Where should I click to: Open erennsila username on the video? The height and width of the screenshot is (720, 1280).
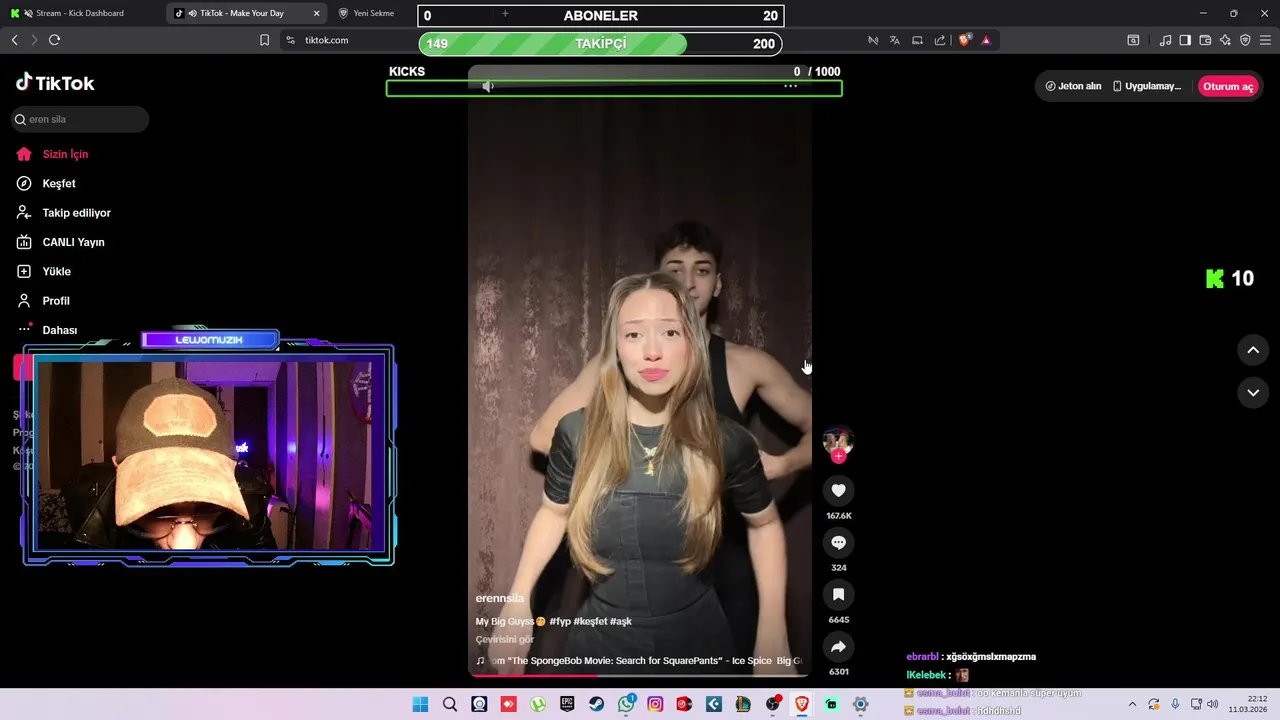pyautogui.click(x=499, y=598)
